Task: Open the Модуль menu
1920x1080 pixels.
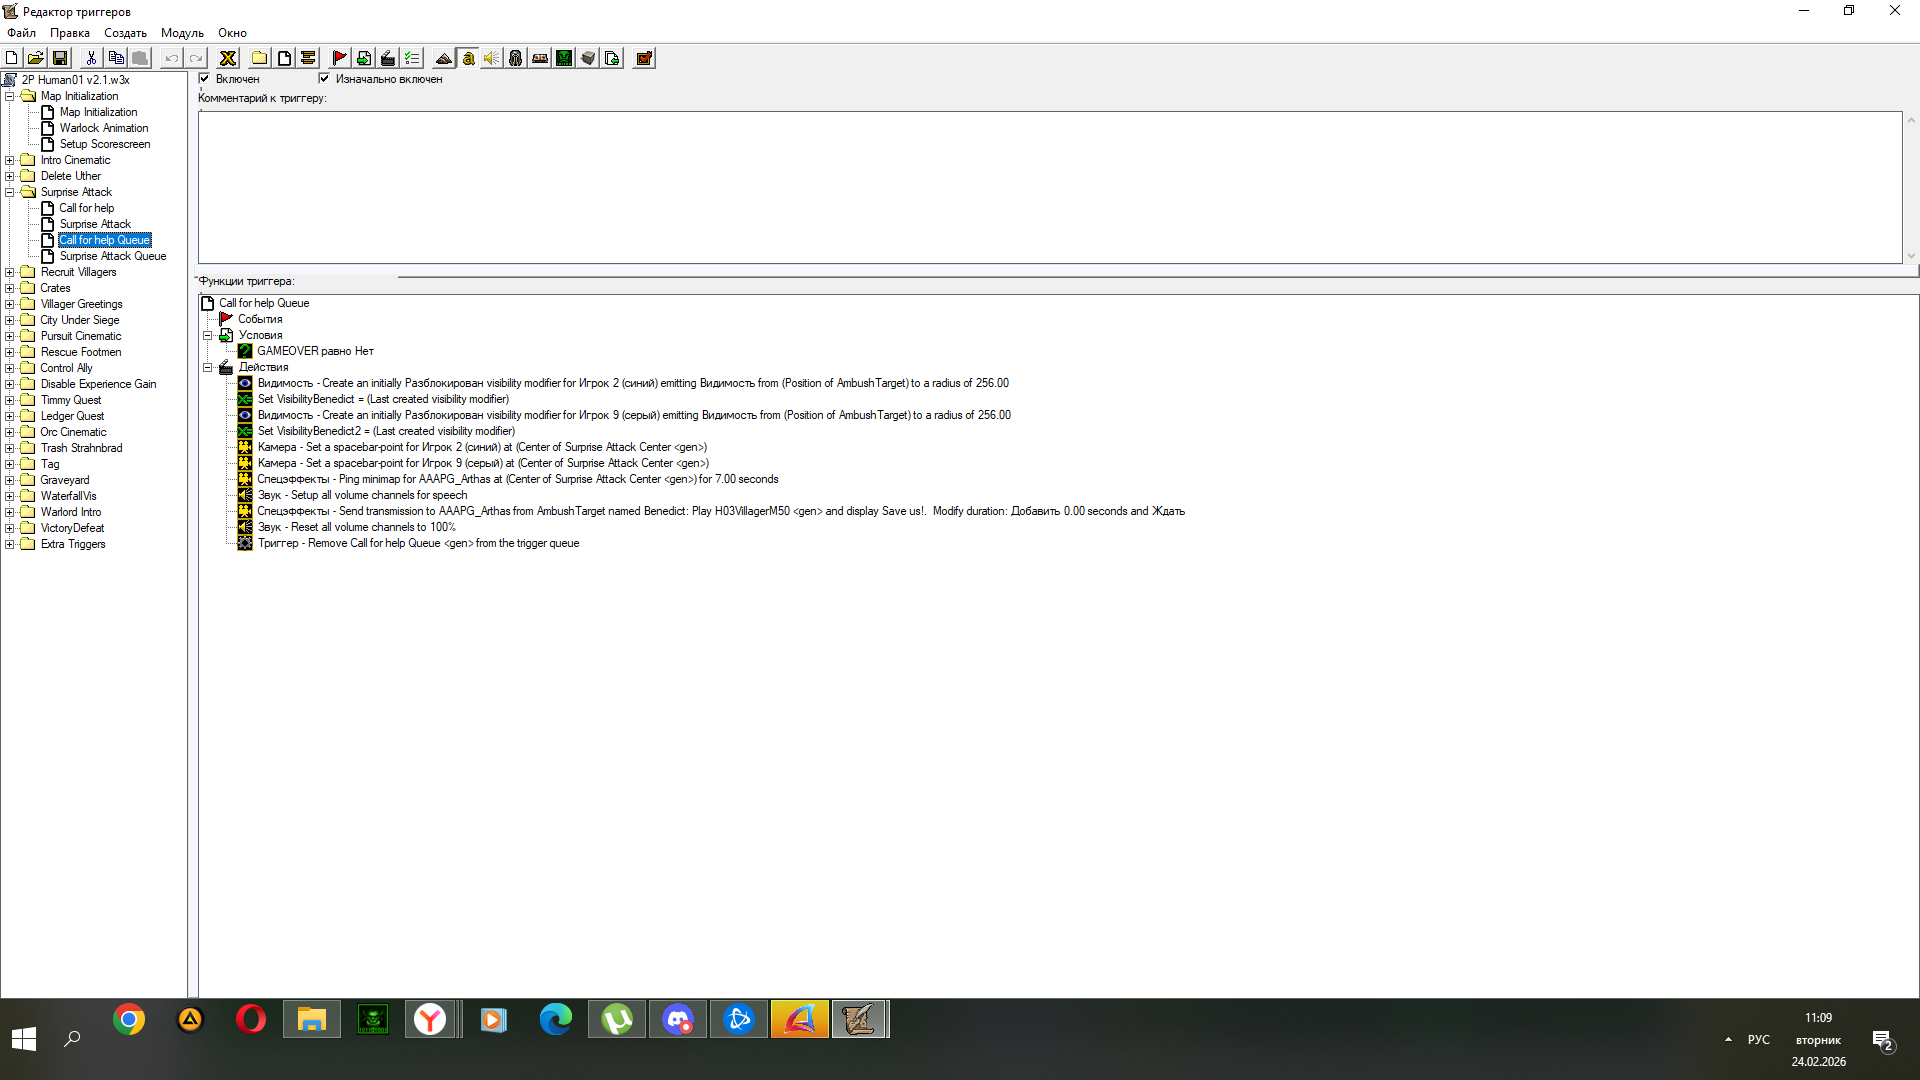Action: [x=182, y=33]
